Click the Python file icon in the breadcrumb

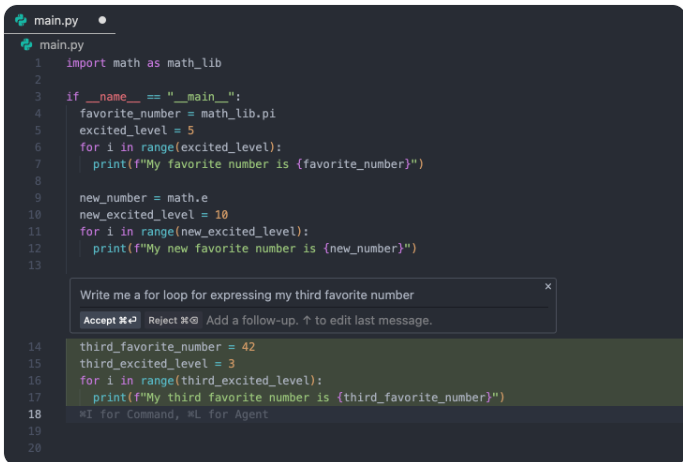pos(26,45)
